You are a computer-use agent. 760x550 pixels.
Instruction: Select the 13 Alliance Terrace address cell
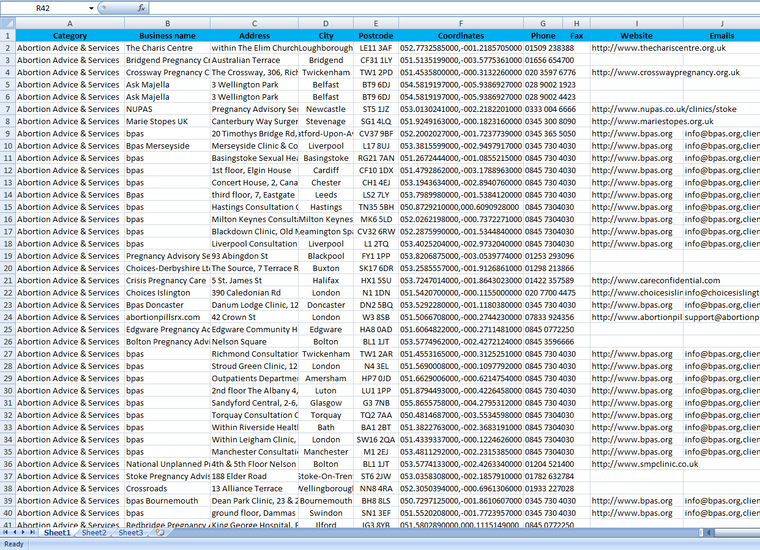254,488
